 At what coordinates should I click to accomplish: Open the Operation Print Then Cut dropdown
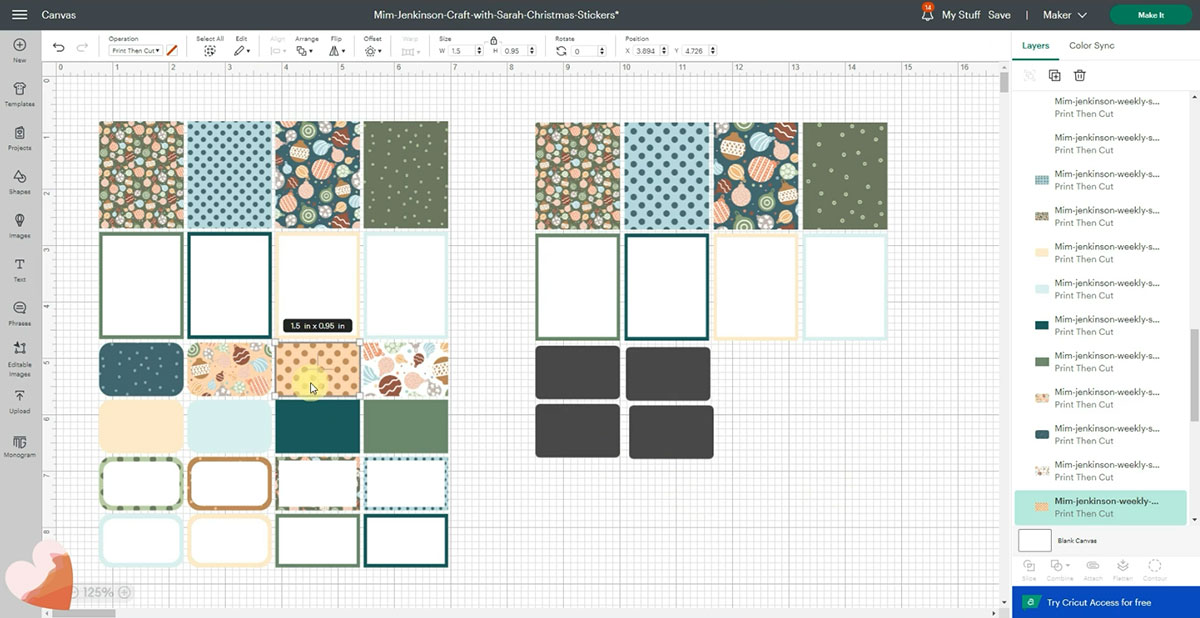tap(134, 50)
